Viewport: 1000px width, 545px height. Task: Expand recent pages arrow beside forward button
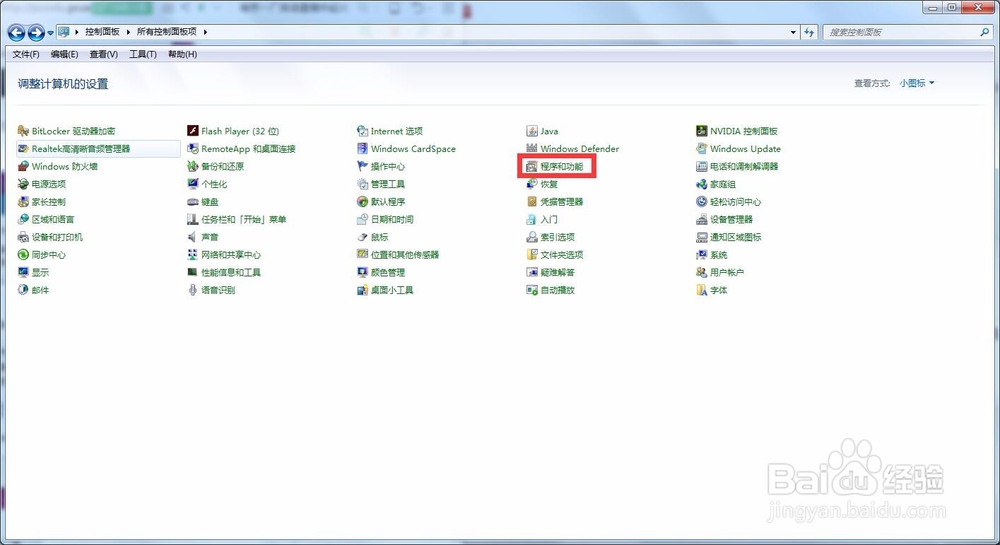(x=50, y=33)
